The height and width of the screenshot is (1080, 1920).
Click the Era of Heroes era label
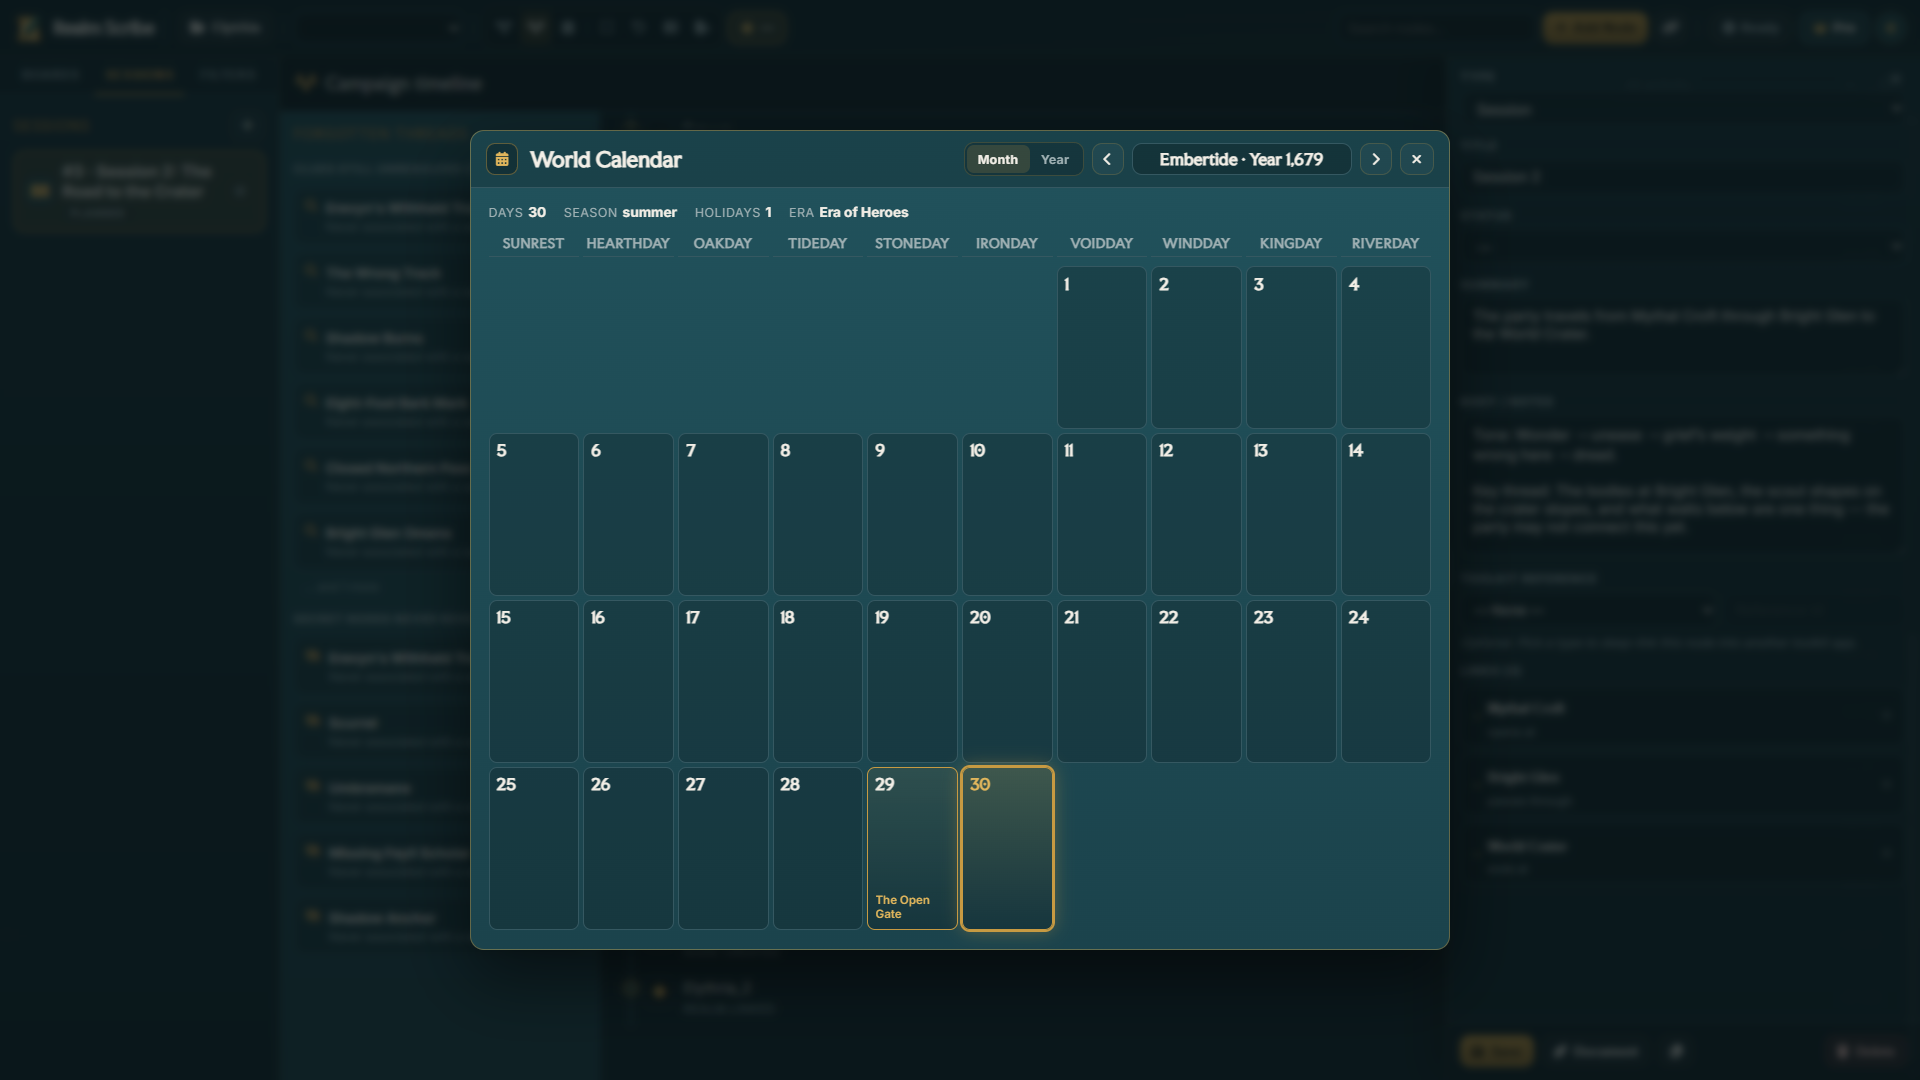coord(863,212)
